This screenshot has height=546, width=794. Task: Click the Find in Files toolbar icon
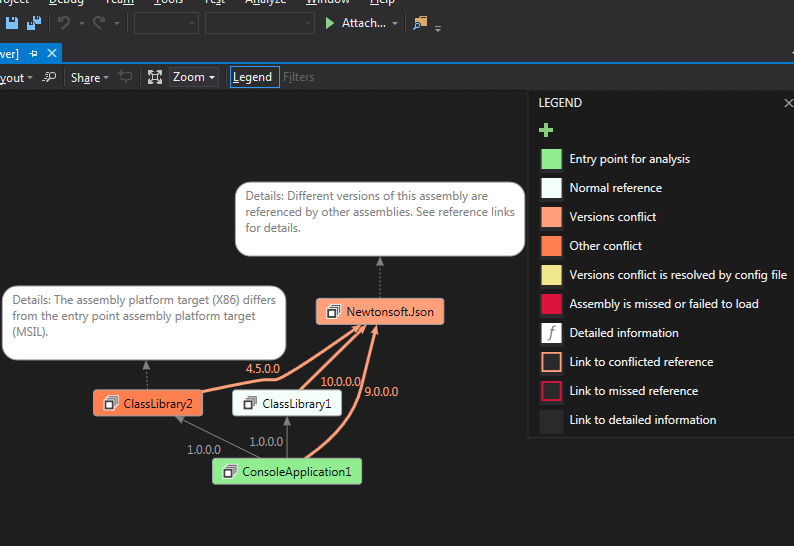pyautogui.click(x=421, y=23)
